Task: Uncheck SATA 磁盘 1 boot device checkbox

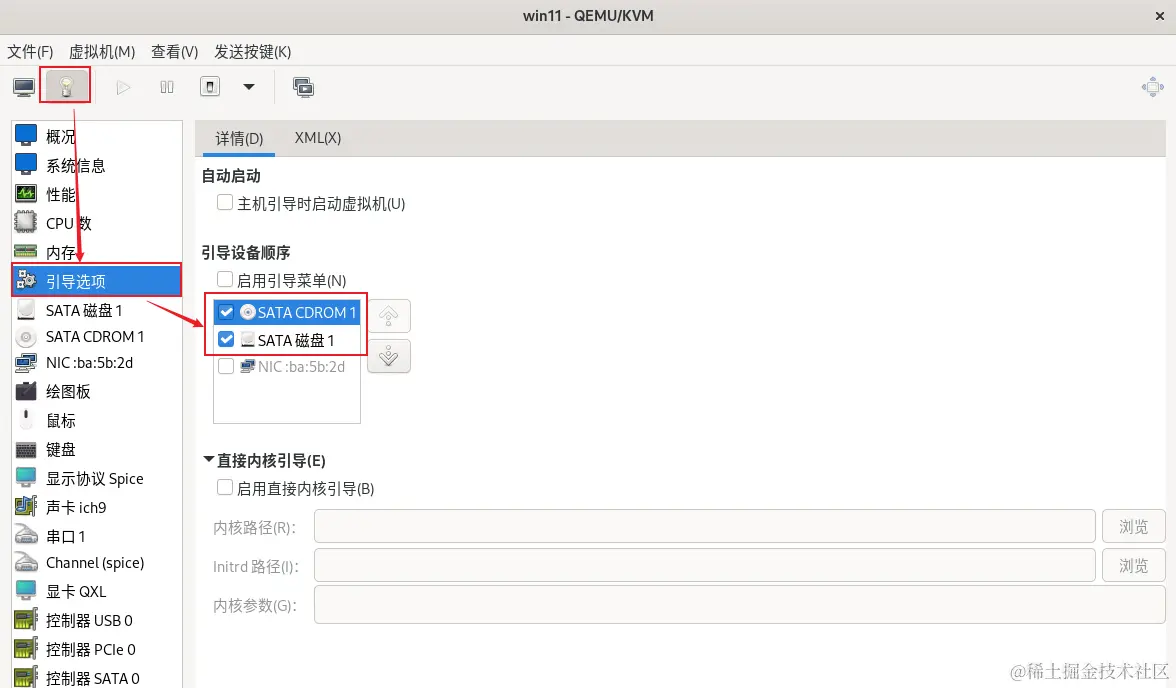Action: (x=226, y=339)
